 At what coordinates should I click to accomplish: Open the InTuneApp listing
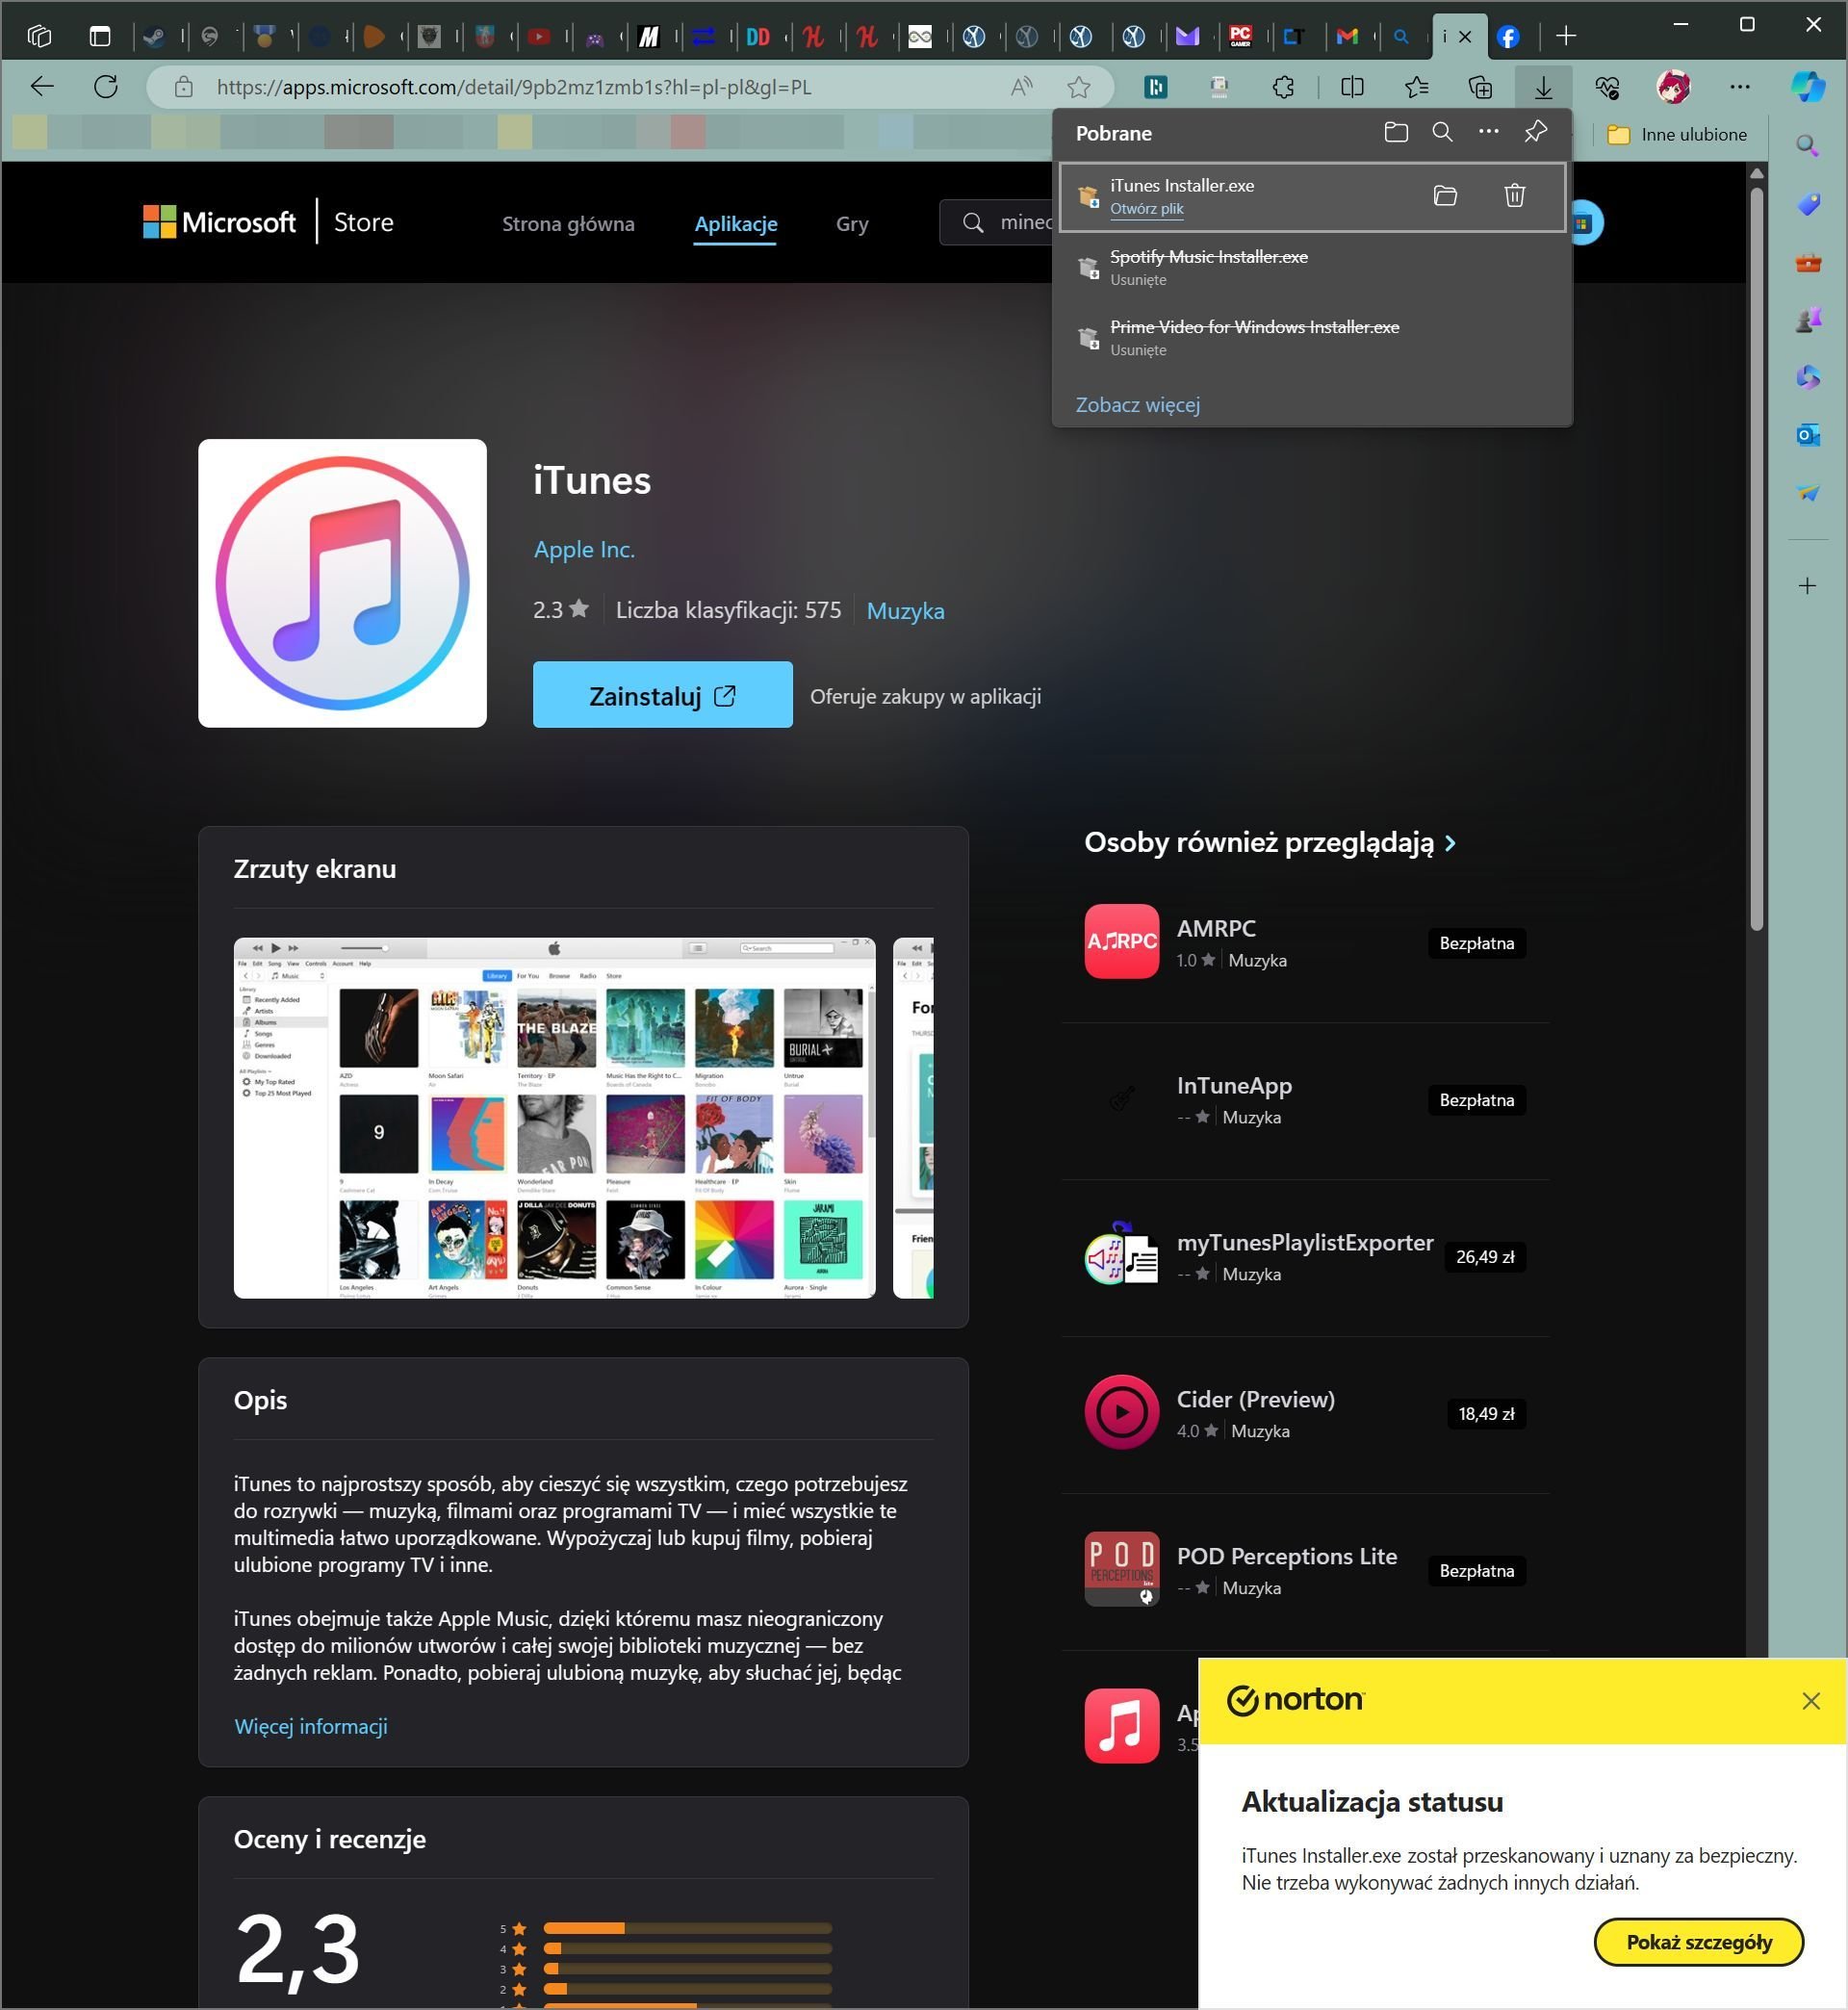1305,1100
